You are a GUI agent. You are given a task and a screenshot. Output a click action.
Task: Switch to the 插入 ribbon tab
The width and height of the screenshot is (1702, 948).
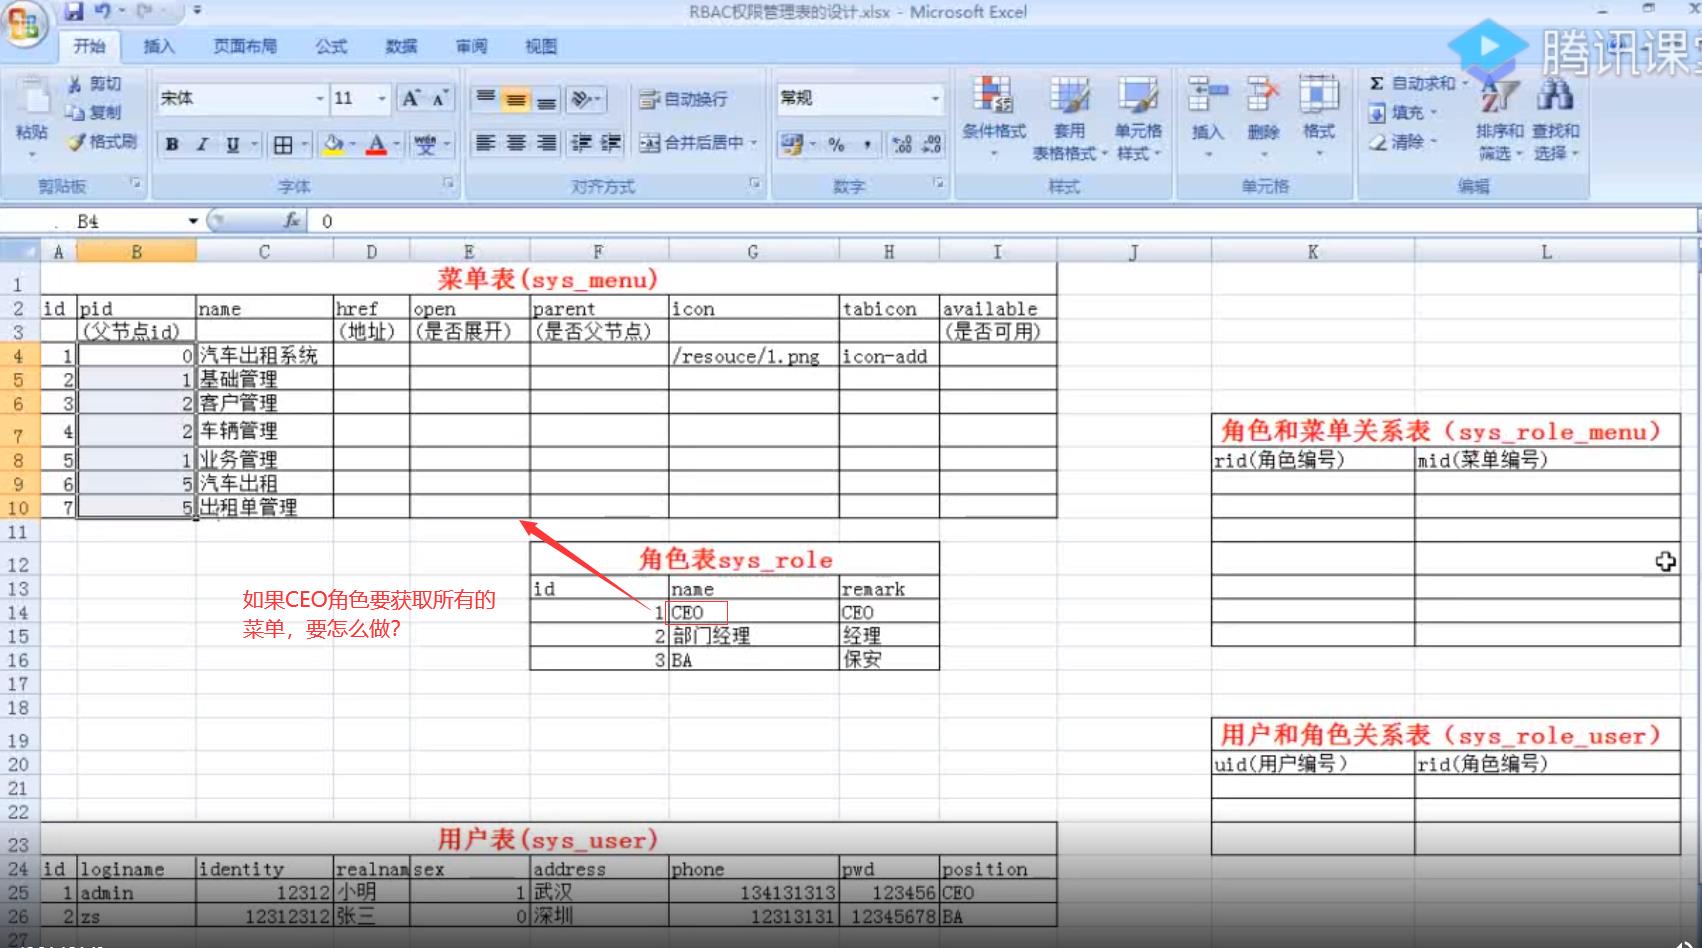159,46
